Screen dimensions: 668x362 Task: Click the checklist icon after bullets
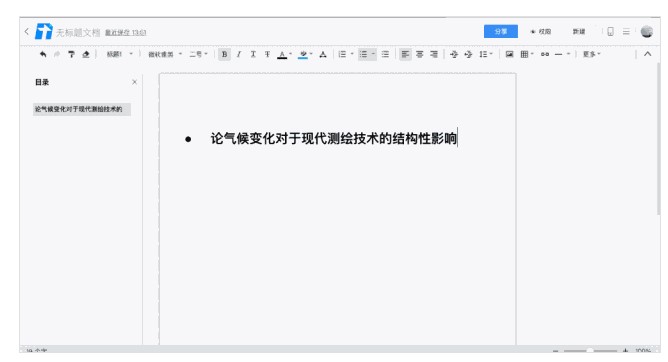[x=385, y=54]
